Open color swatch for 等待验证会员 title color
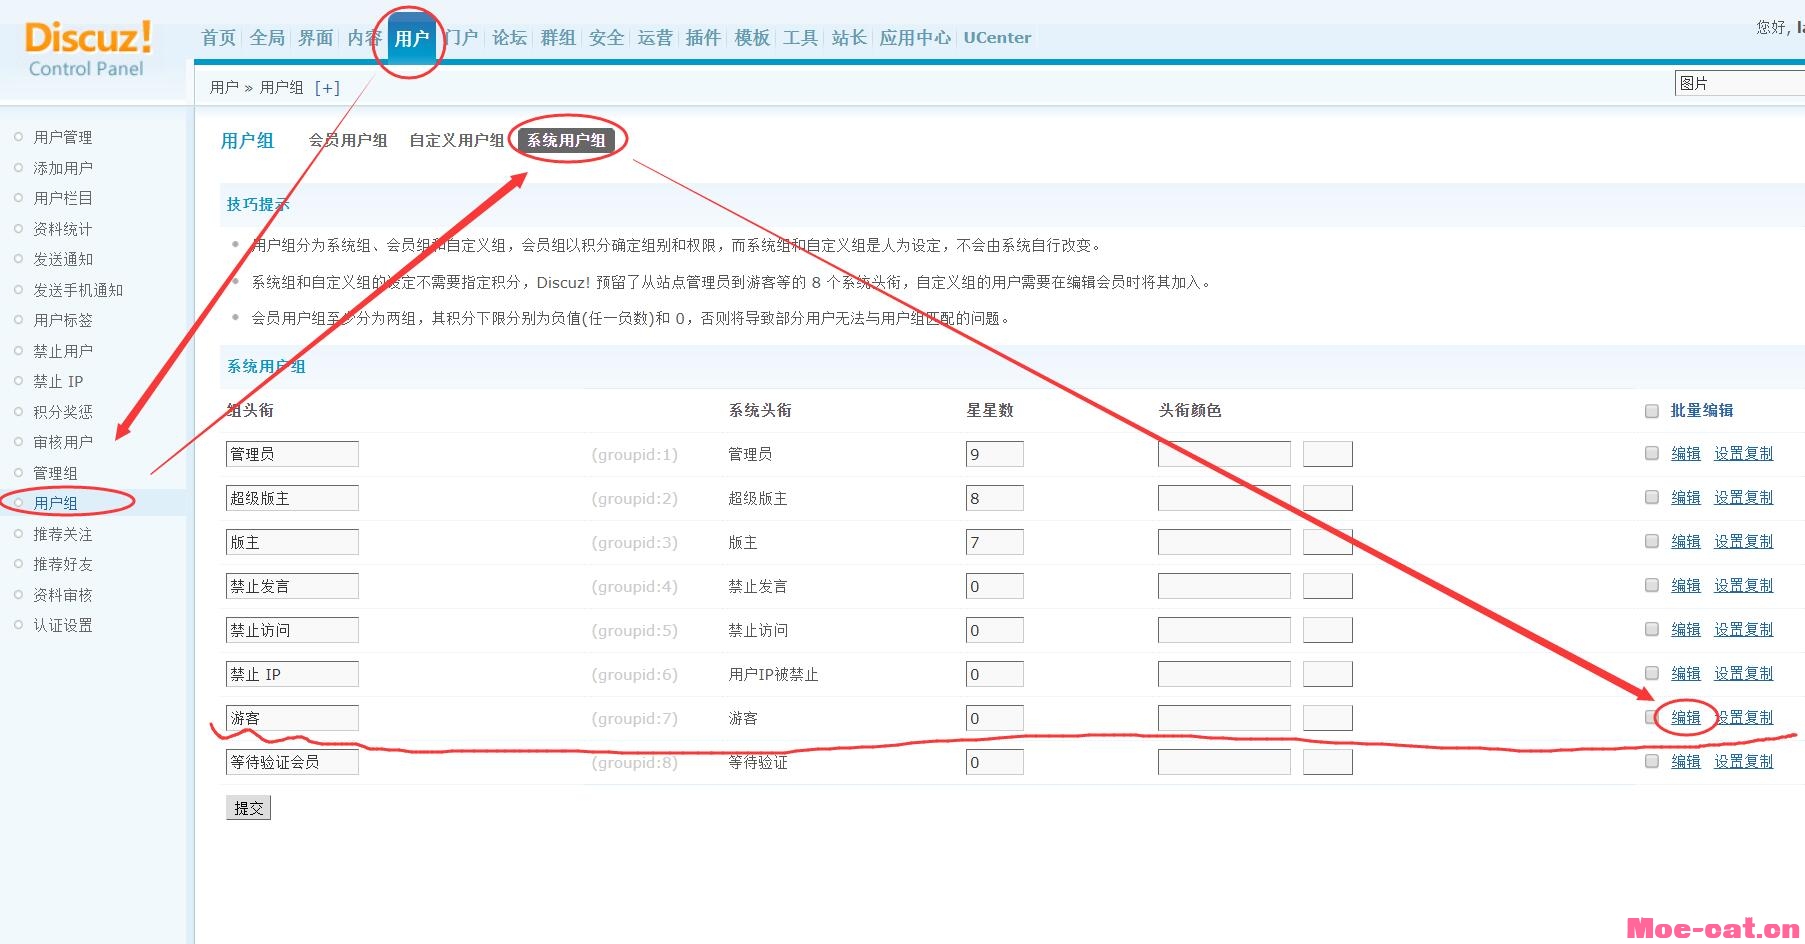1805x944 pixels. [1328, 762]
